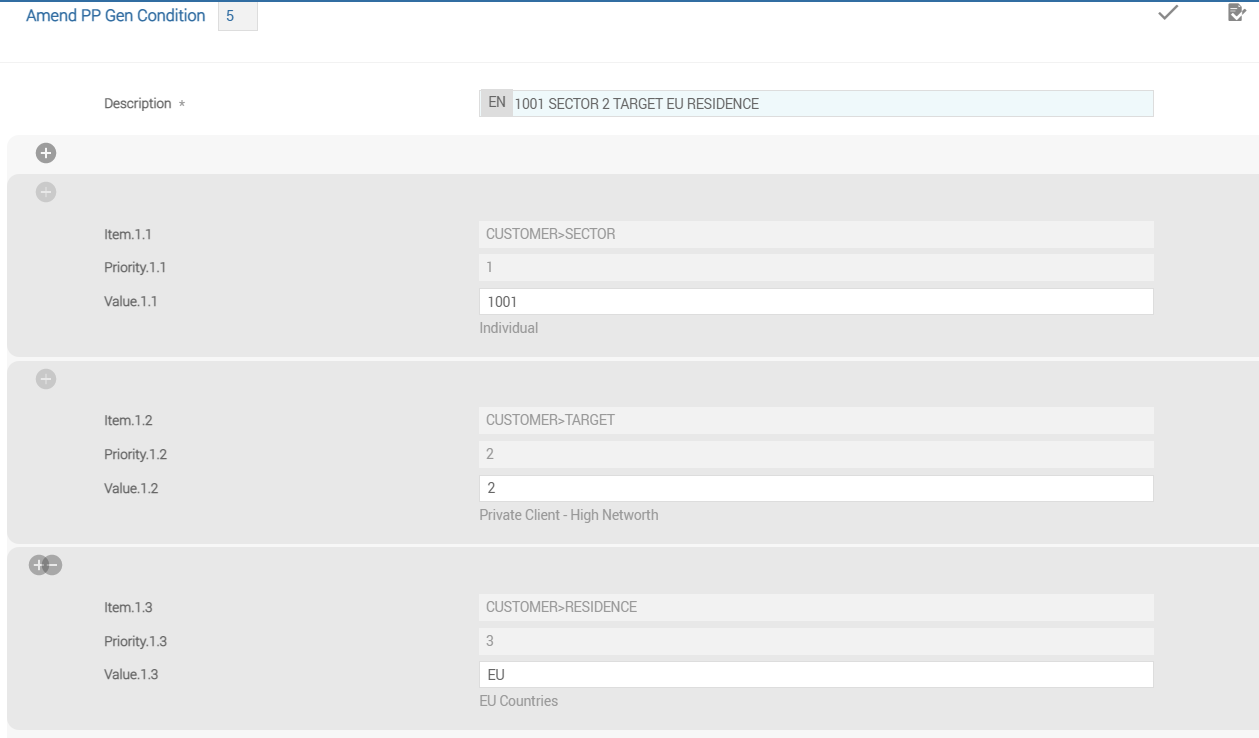Remove the Item.1.3 group with minus icon
This screenshot has height=738, width=1259.
tap(54, 565)
